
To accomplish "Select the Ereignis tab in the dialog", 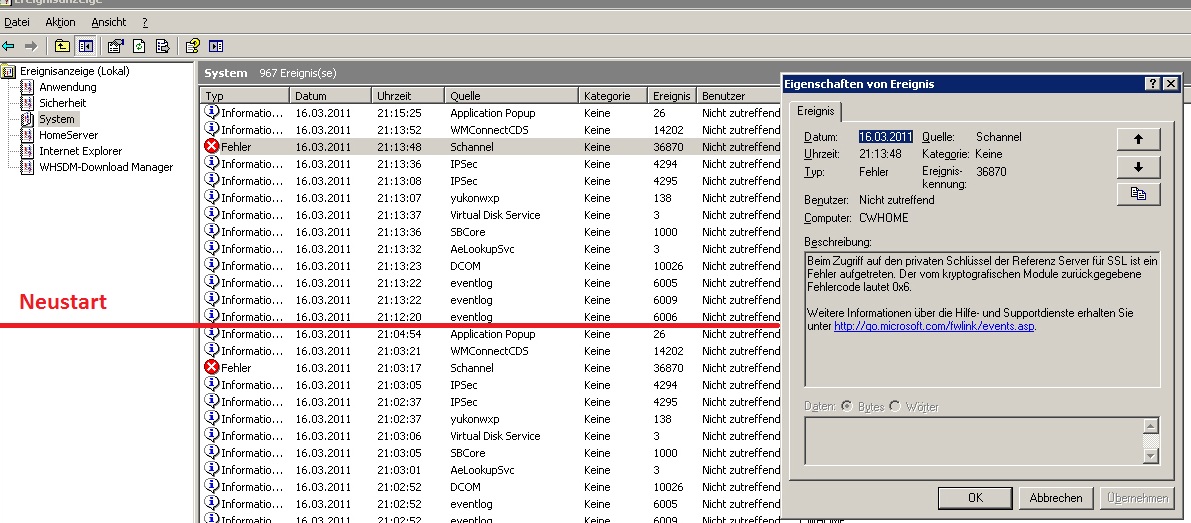I will click(815, 112).
